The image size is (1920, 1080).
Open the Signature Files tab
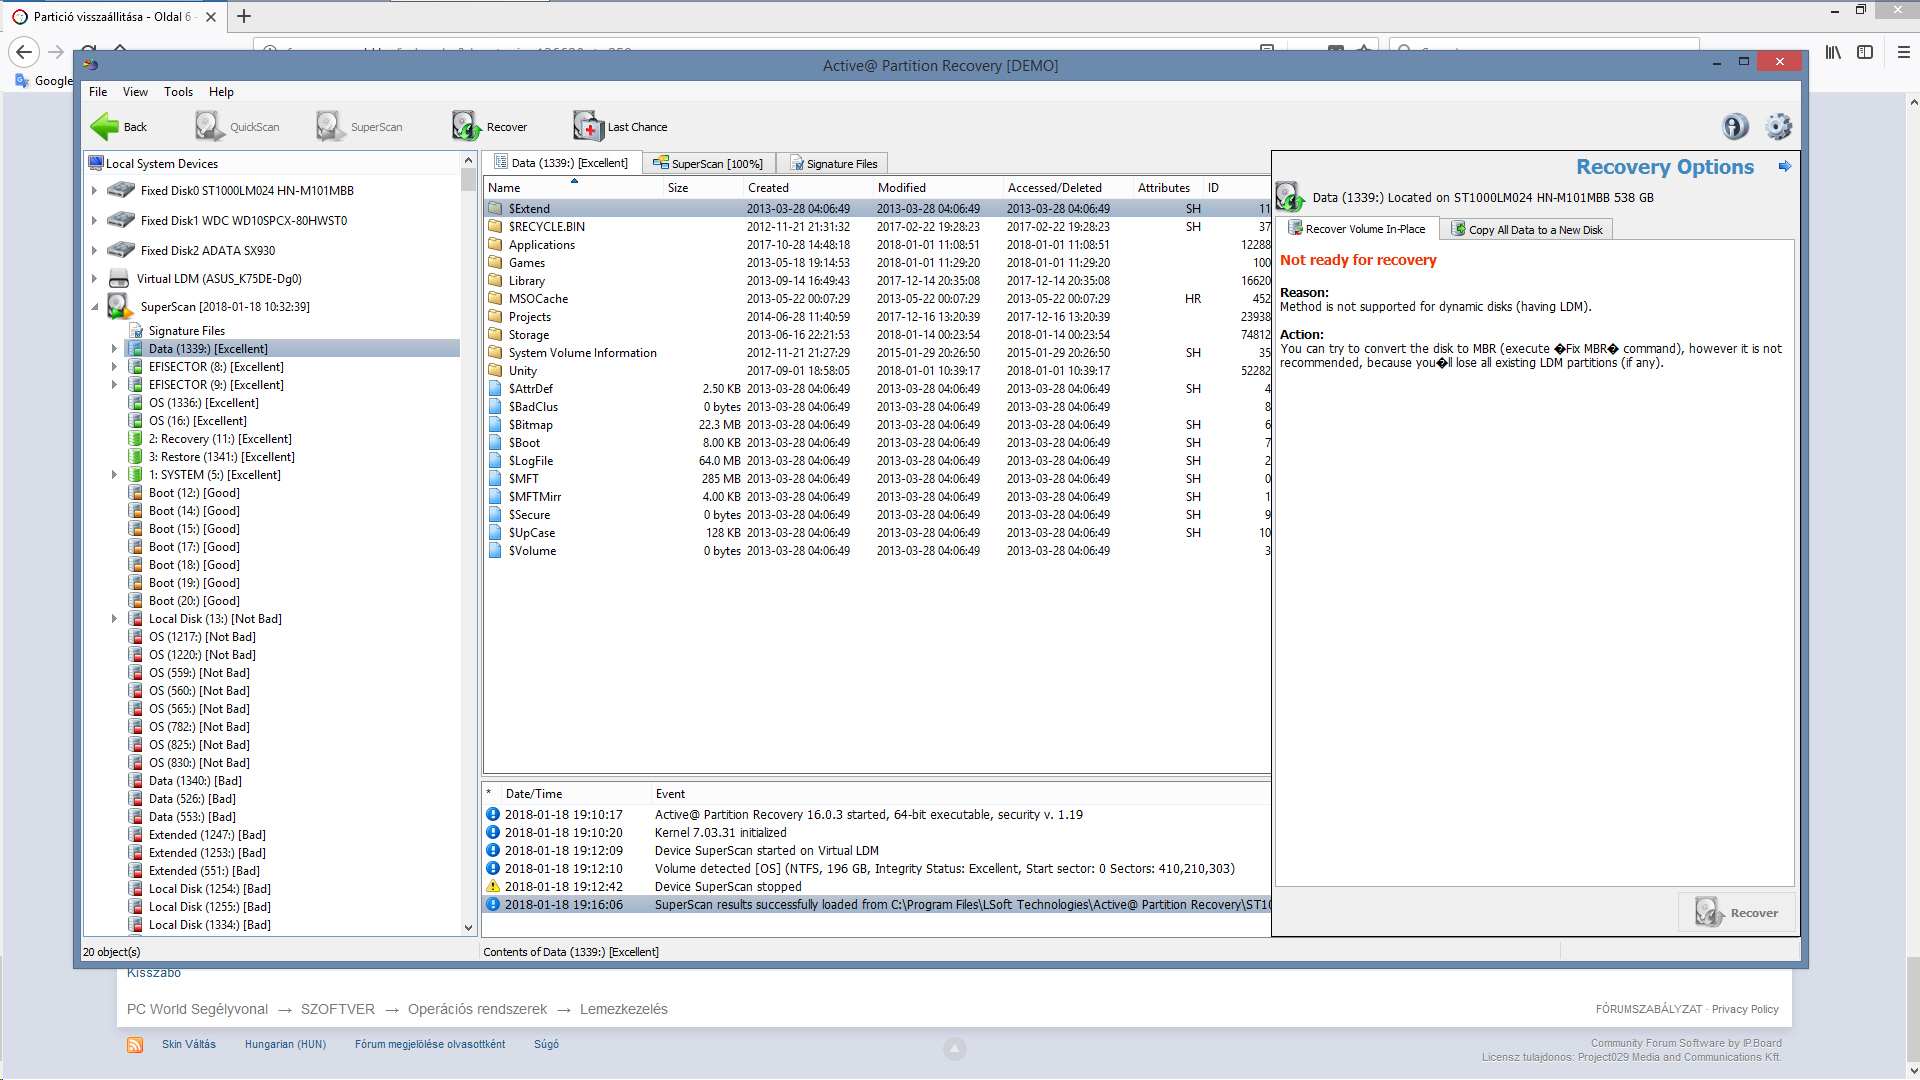pos(834,164)
